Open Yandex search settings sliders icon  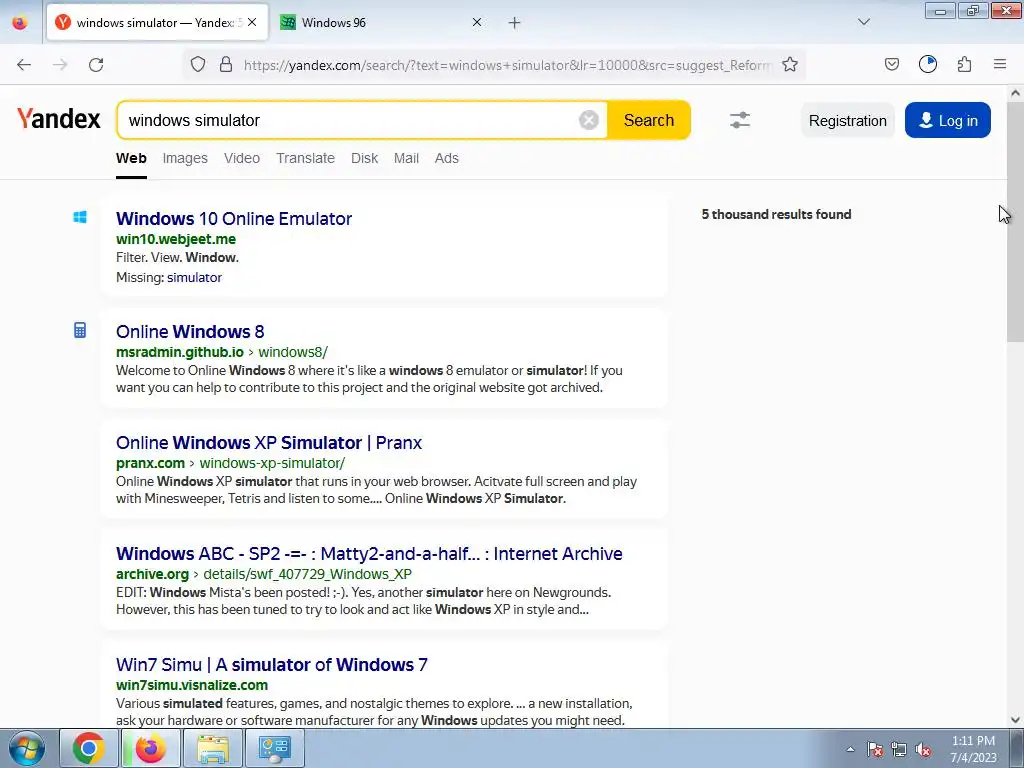coord(740,120)
